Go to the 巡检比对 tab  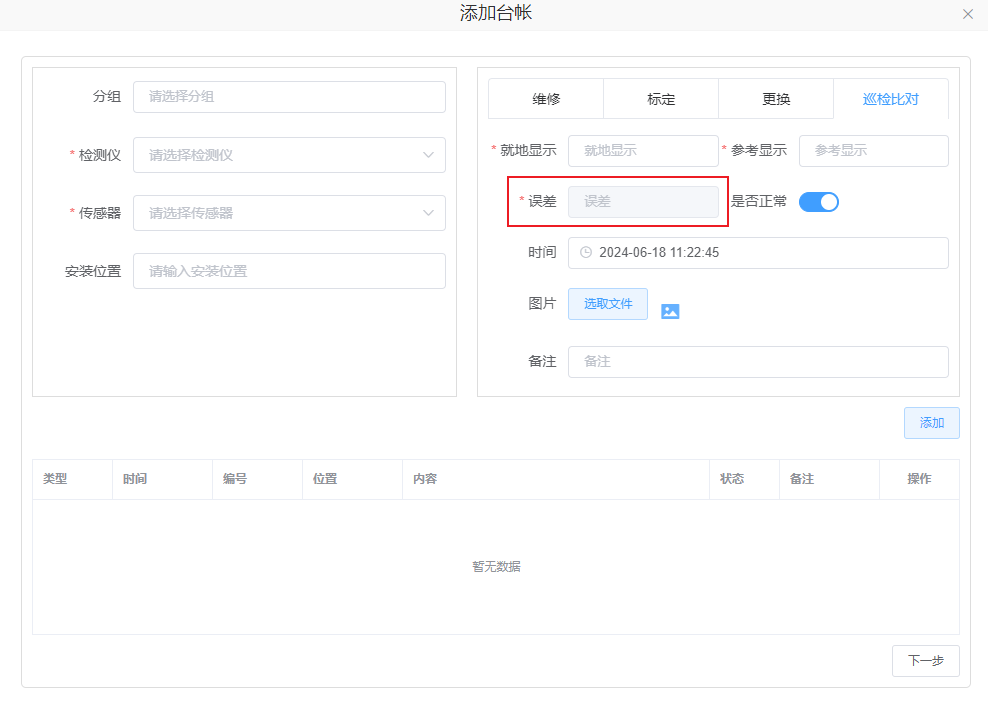coord(890,99)
